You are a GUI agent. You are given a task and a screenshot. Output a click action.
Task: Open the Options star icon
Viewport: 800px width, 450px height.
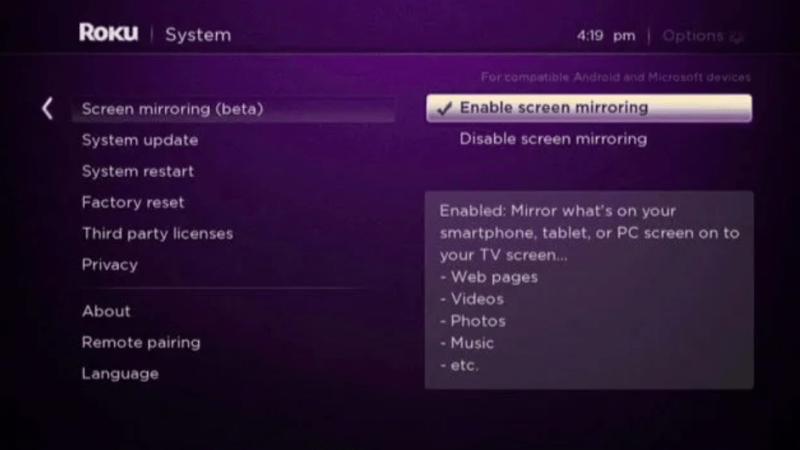tap(736, 37)
